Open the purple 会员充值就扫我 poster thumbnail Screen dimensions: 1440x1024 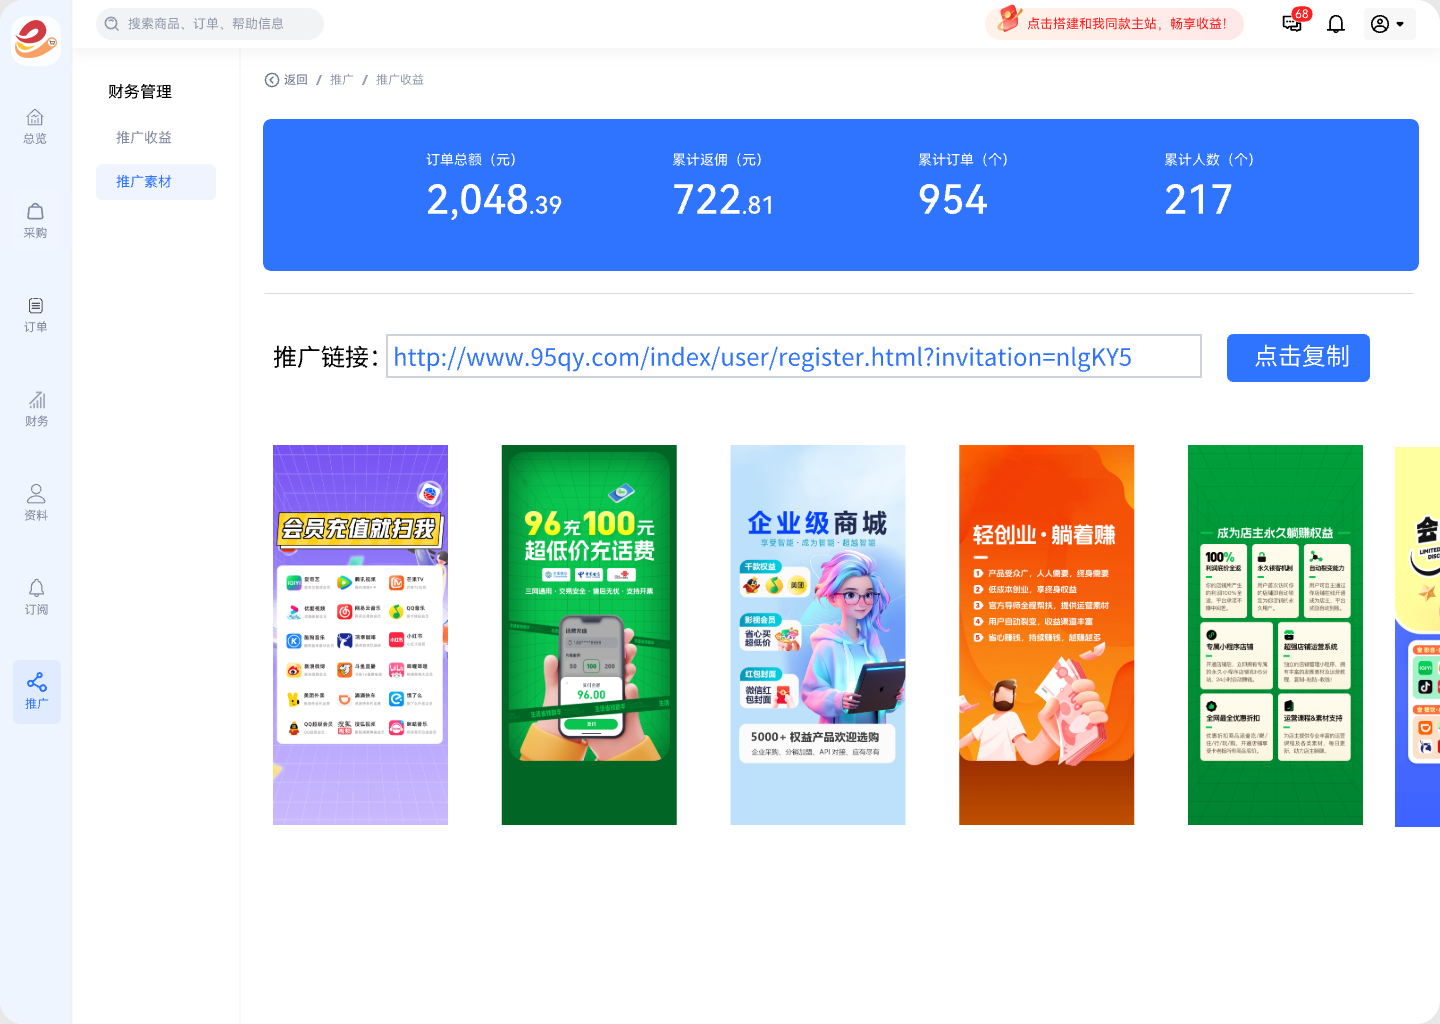coord(360,634)
